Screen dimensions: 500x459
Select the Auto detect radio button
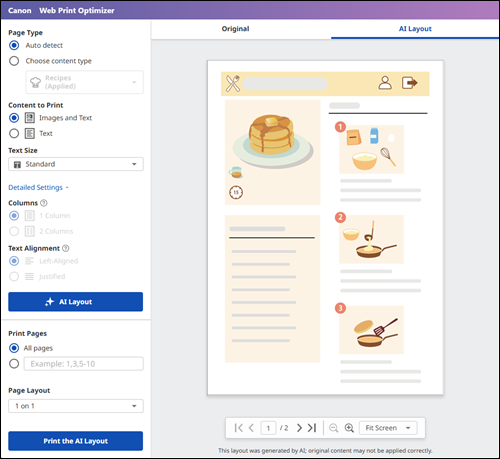point(14,45)
